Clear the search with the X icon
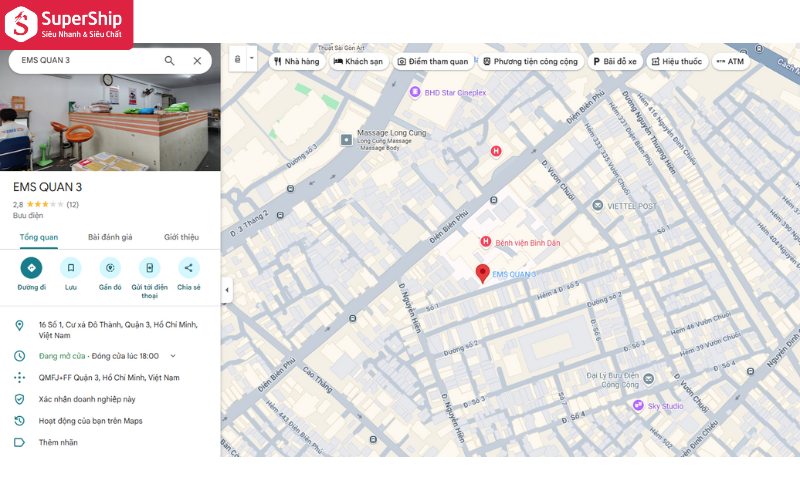The width and height of the screenshot is (800, 500). click(x=197, y=61)
